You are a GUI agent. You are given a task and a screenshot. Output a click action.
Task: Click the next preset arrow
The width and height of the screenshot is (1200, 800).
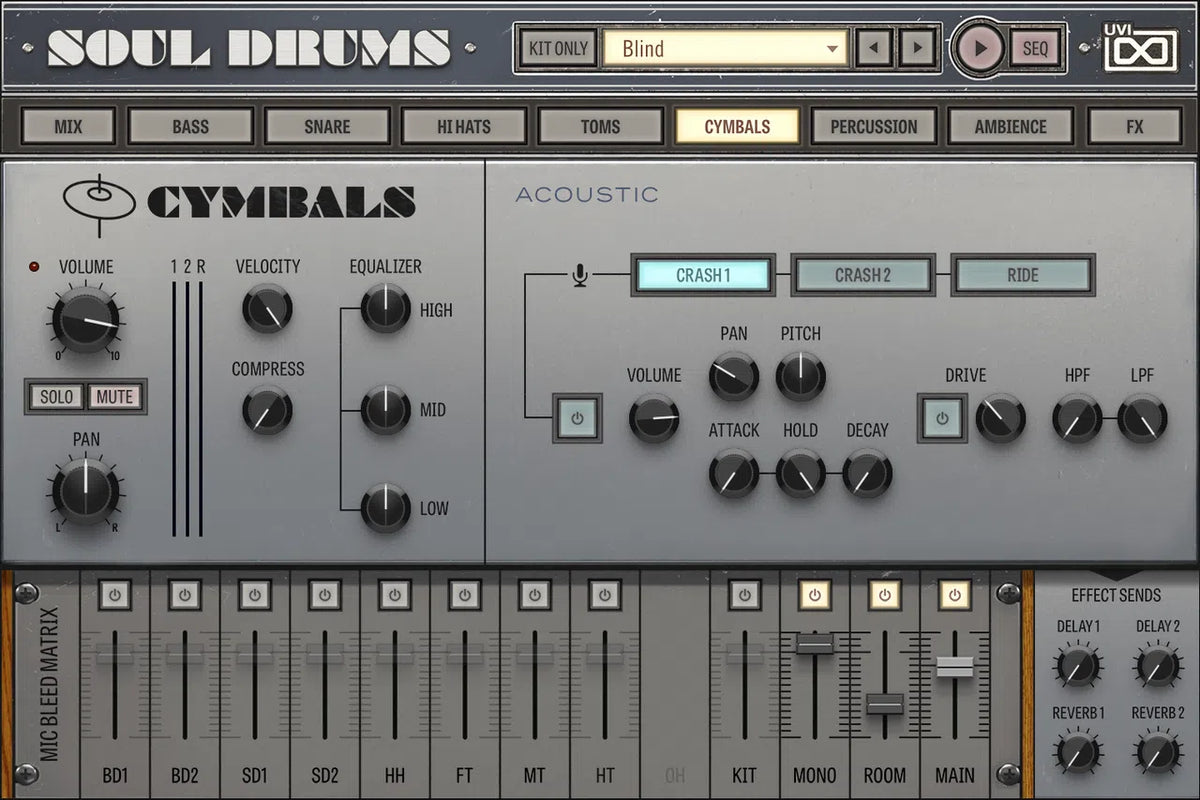pyautogui.click(x=915, y=46)
